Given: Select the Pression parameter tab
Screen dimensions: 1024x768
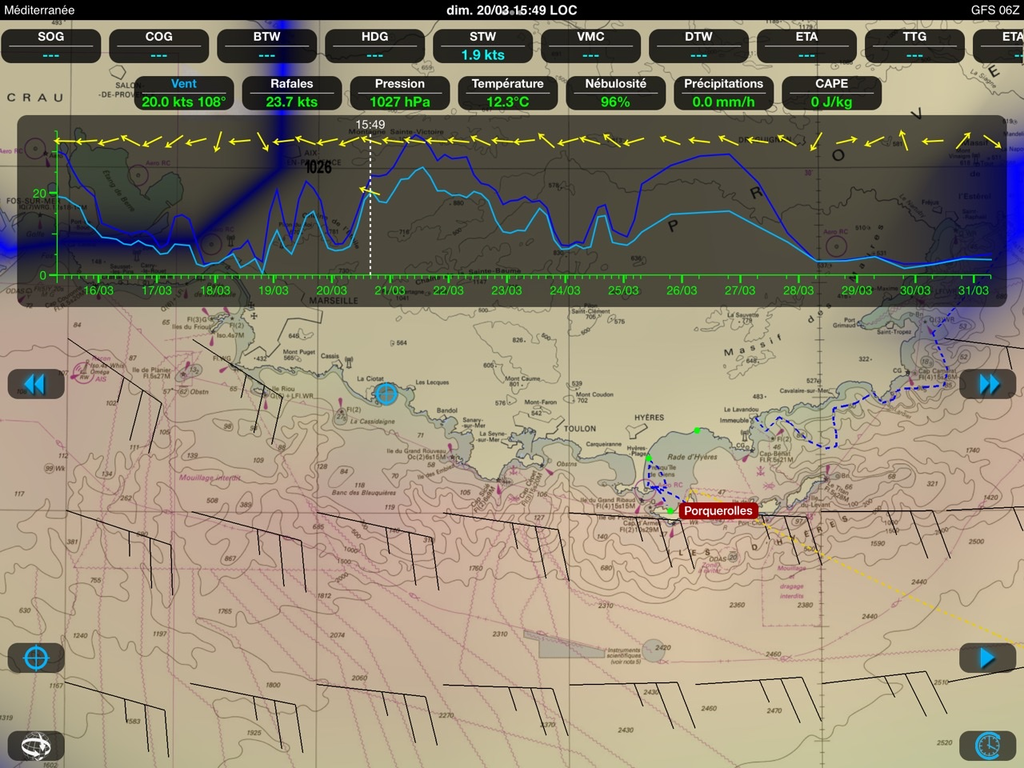Looking at the screenshot, I should click(x=400, y=93).
